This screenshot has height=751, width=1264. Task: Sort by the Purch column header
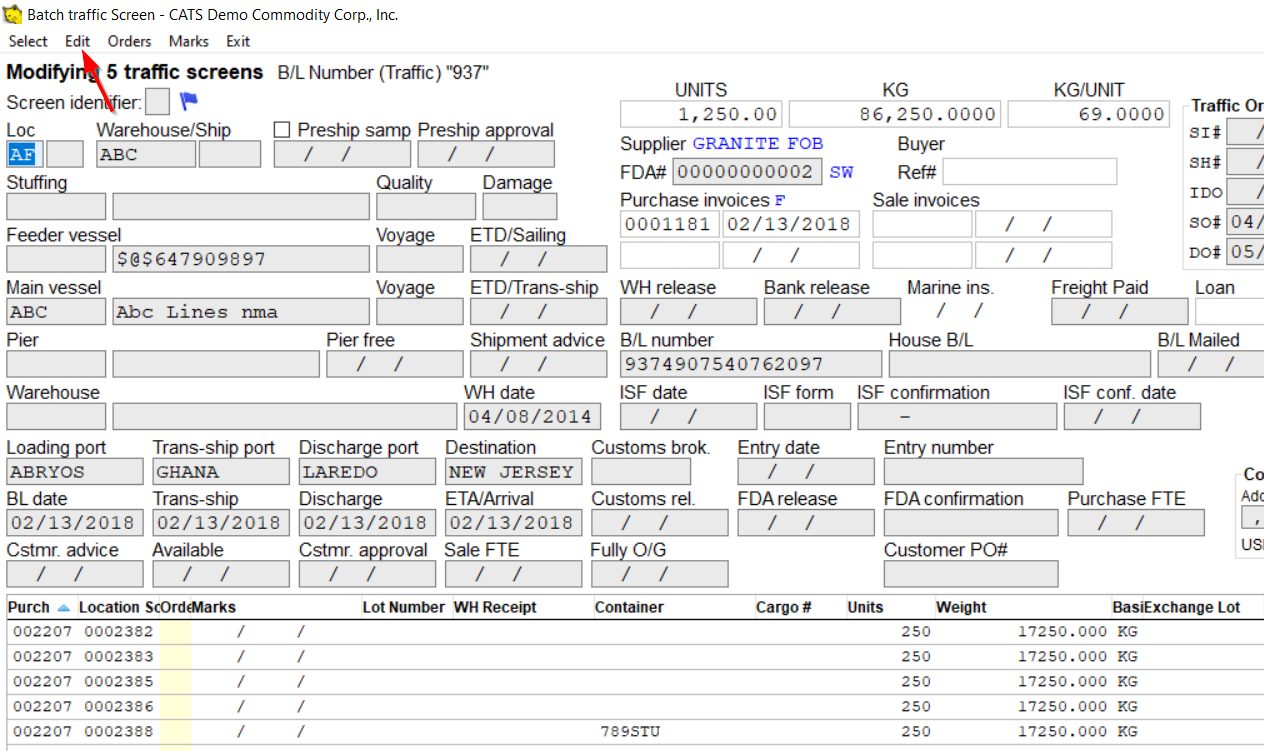(x=40, y=607)
